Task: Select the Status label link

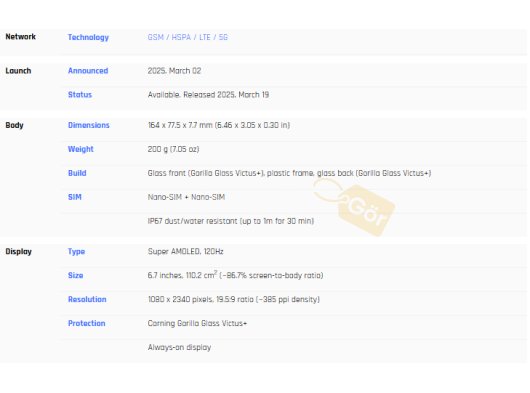Action: tap(80, 95)
